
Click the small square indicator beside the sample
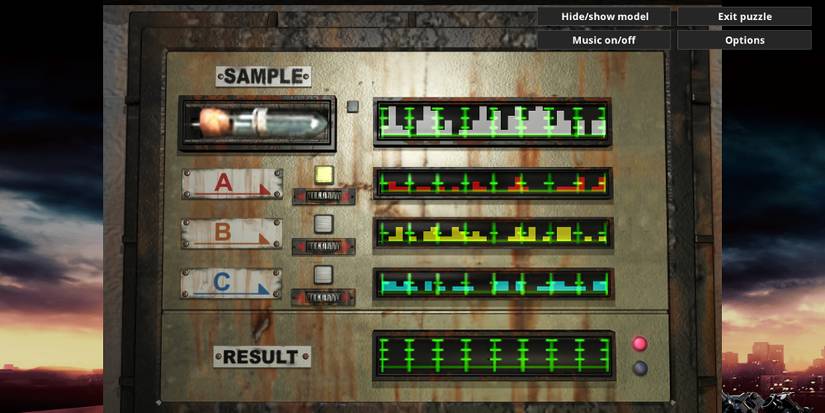click(352, 106)
